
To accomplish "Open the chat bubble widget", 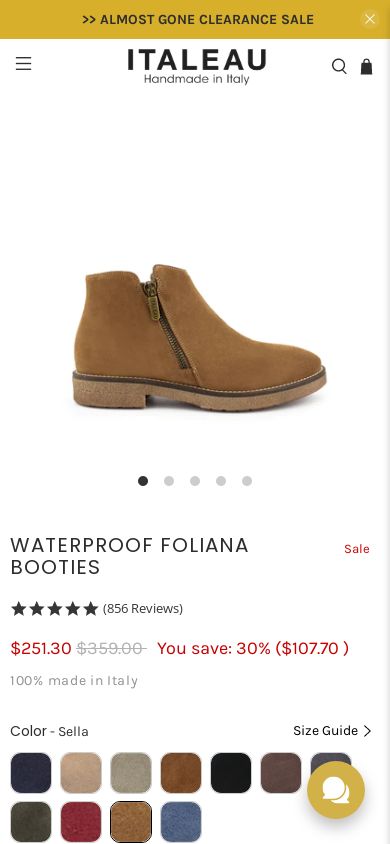I will point(336,790).
